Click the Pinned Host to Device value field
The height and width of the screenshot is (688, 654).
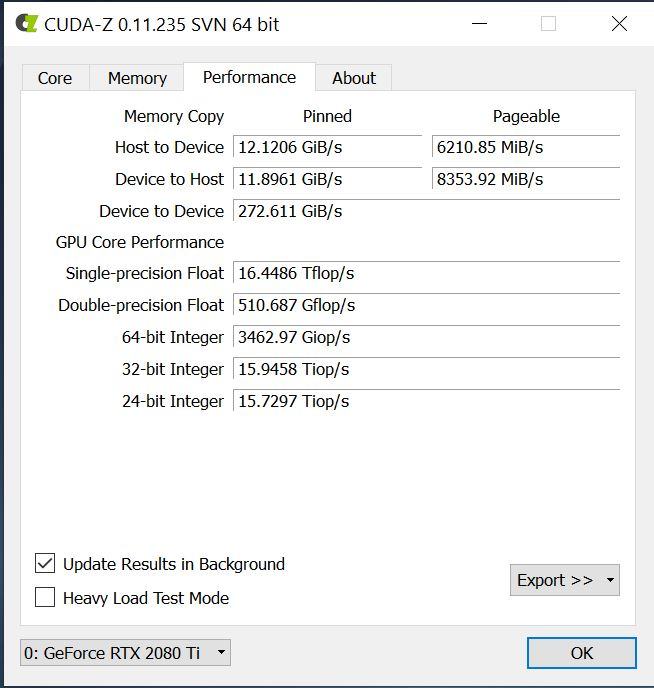[327, 147]
